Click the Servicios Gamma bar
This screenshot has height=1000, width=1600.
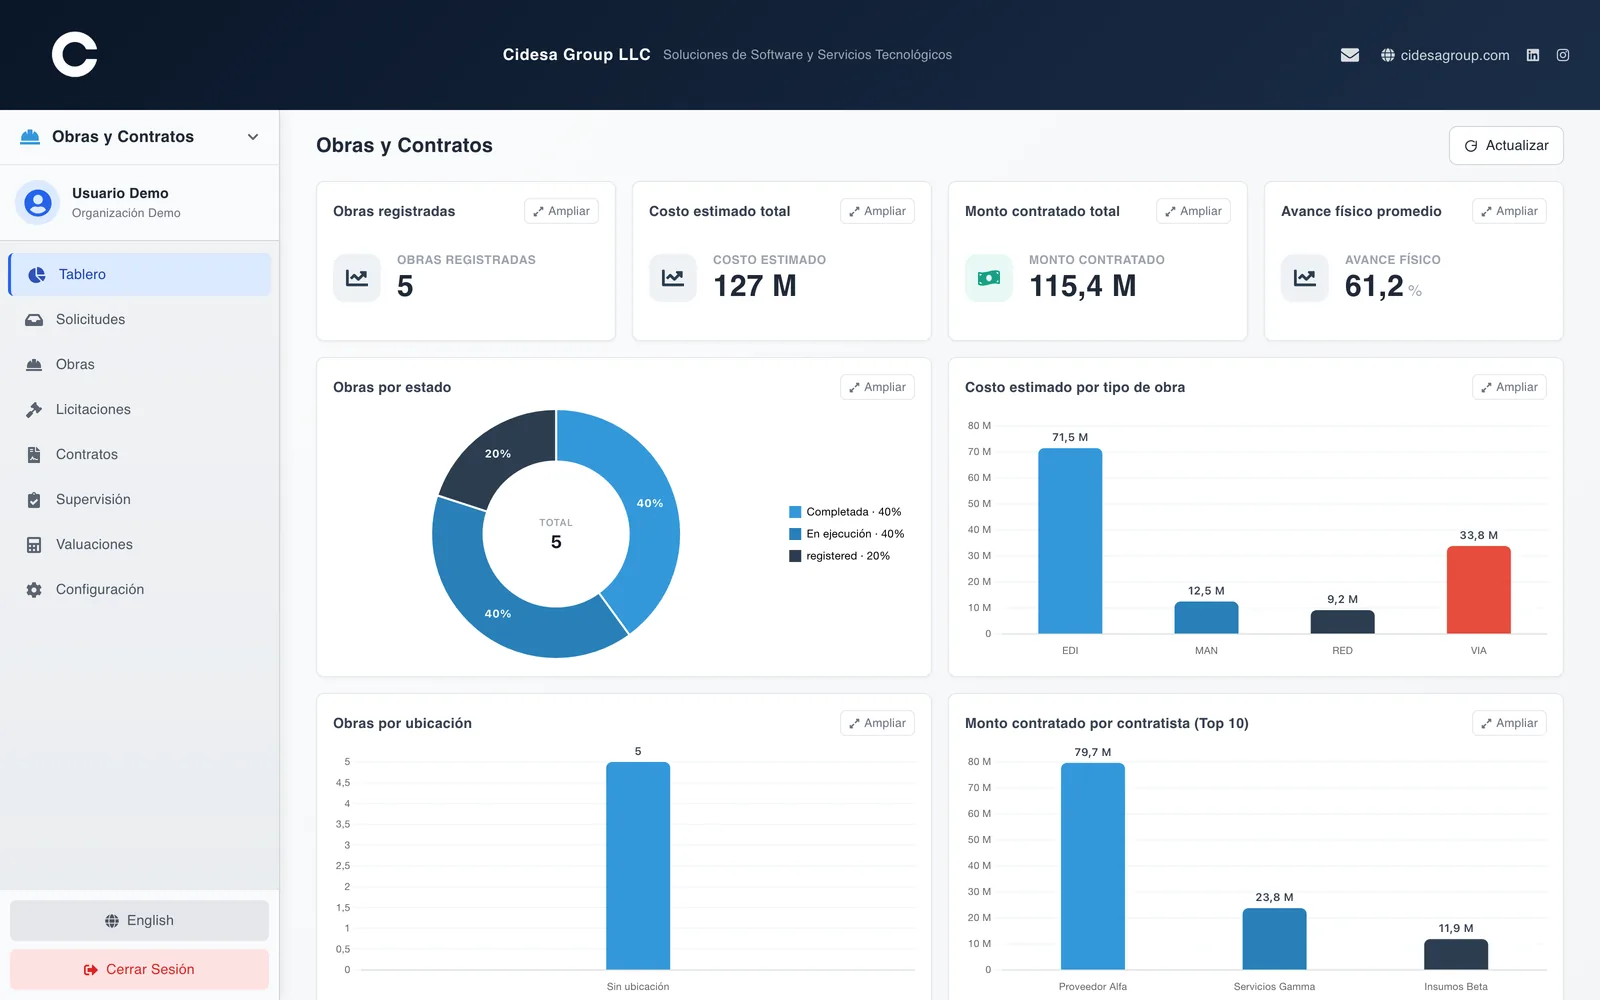tap(1274, 939)
